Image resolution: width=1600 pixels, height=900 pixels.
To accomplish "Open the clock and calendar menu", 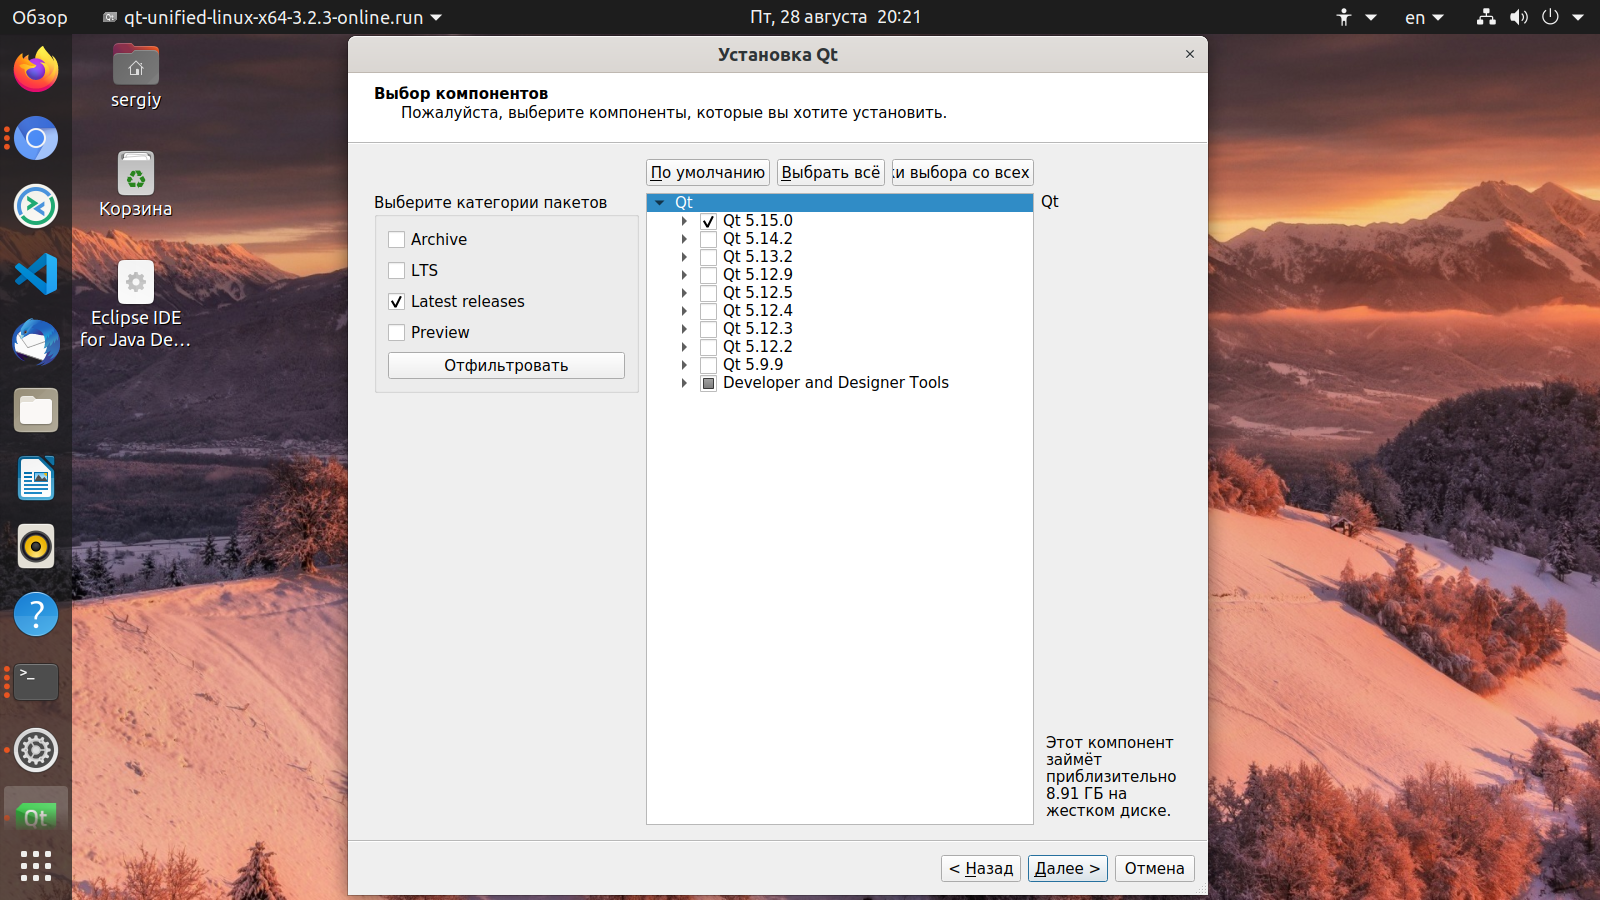I will point(835,17).
